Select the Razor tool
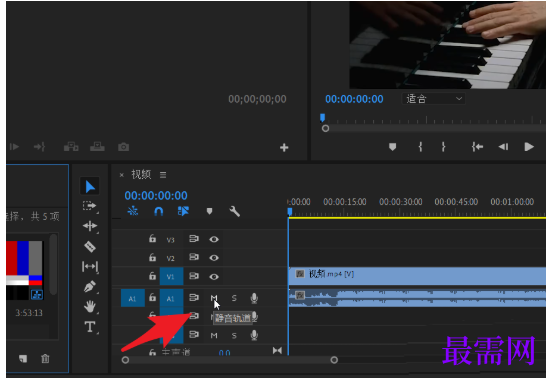Screen dimensions: 554x382 pos(90,247)
